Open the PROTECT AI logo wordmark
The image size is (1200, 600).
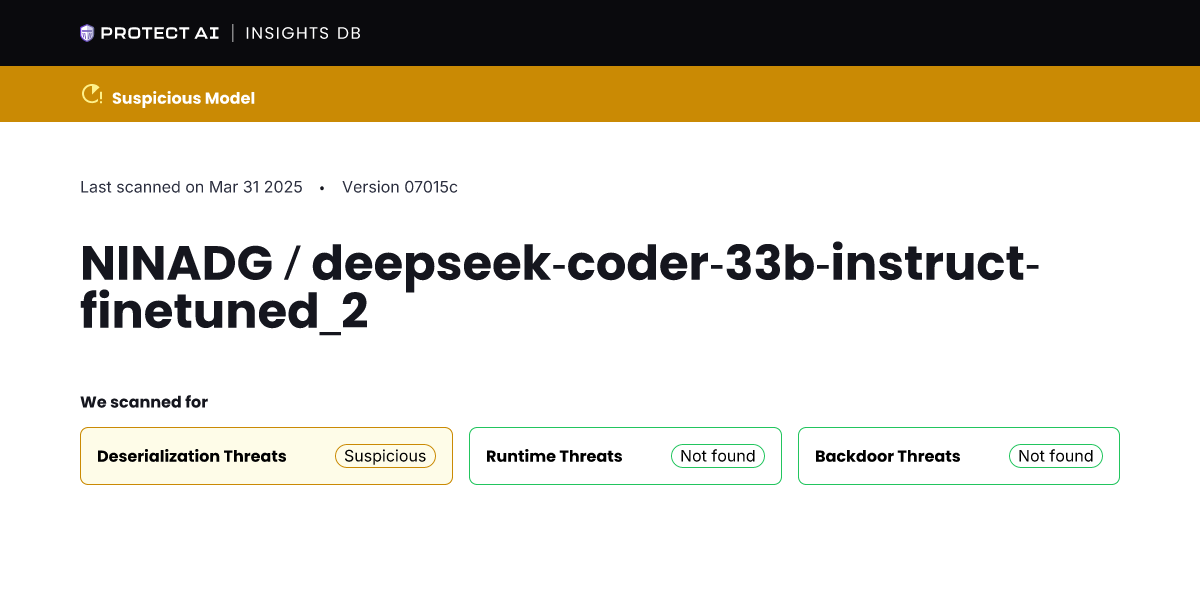158,32
